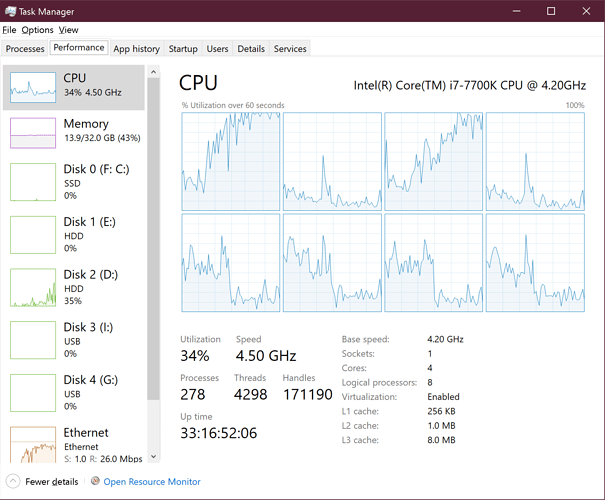Click the Resource Monitor icon
The image size is (605, 500).
(x=95, y=481)
